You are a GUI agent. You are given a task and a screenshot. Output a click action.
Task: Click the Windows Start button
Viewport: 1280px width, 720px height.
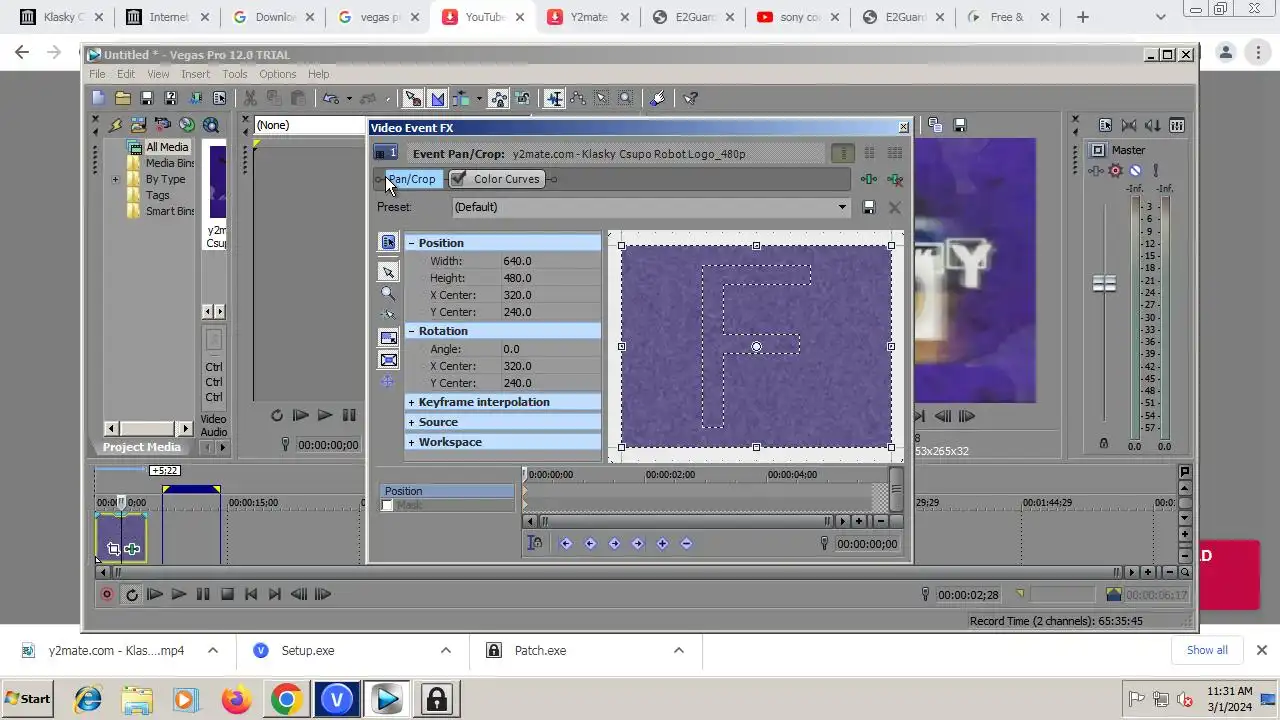pos(28,699)
